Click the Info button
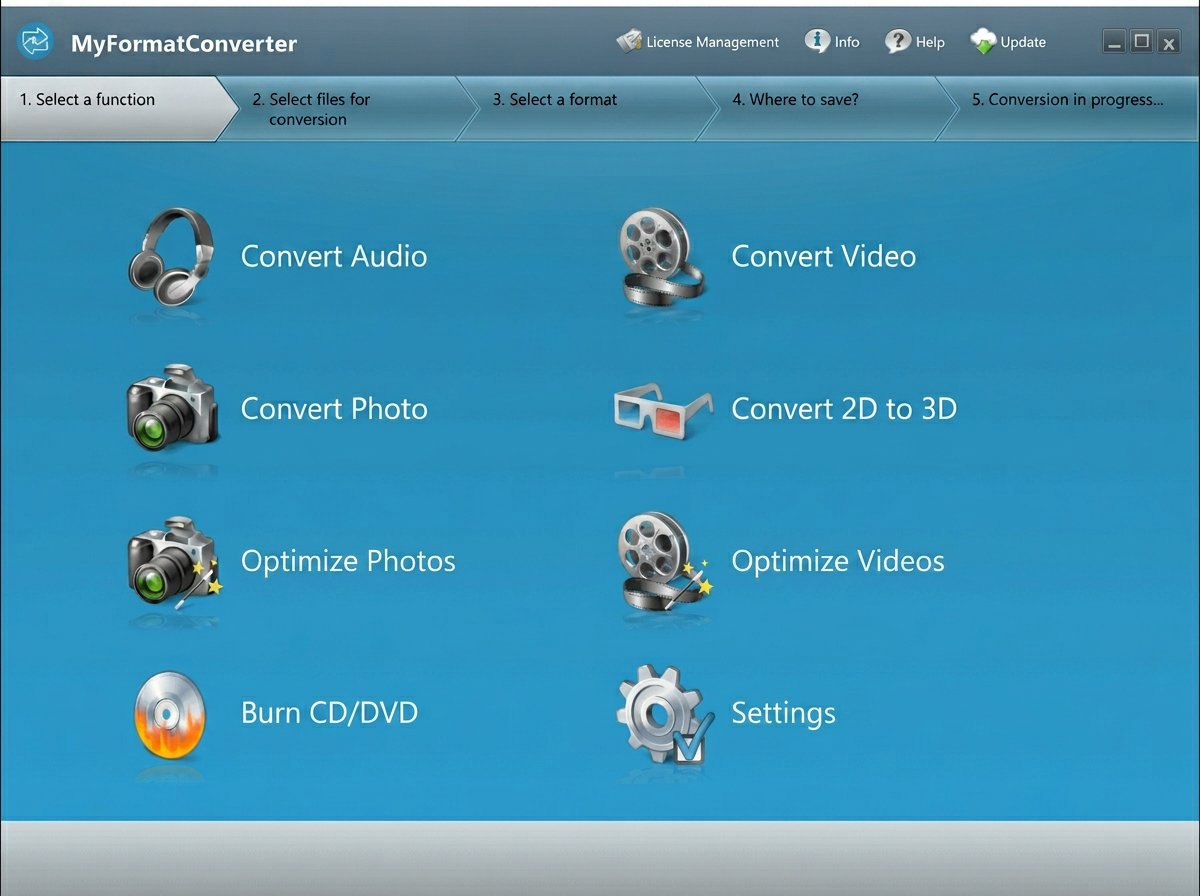This screenshot has width=1200, height=896. 832,42
